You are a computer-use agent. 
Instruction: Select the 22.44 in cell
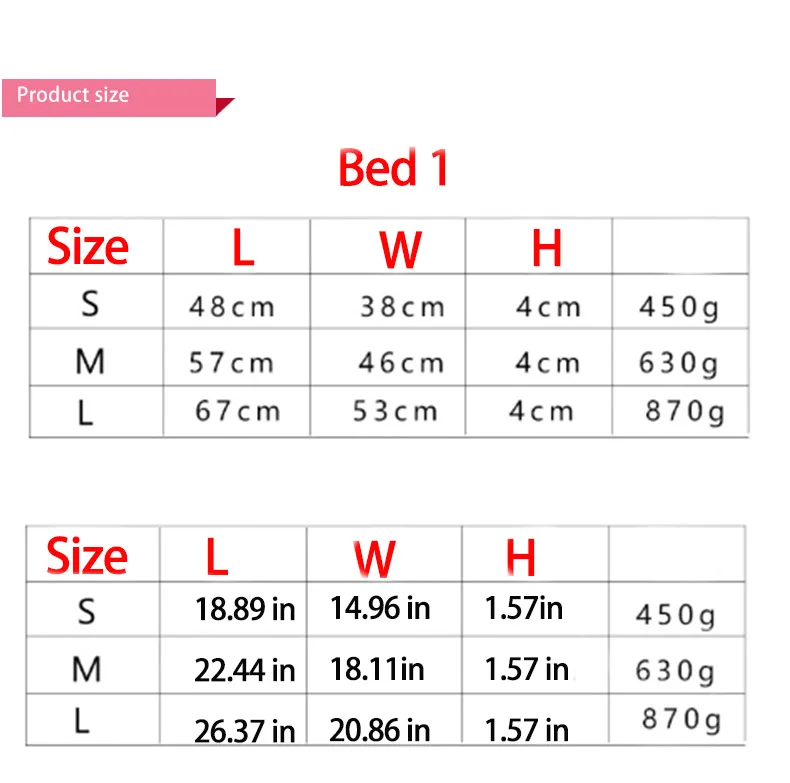click(x=245, y=671)
